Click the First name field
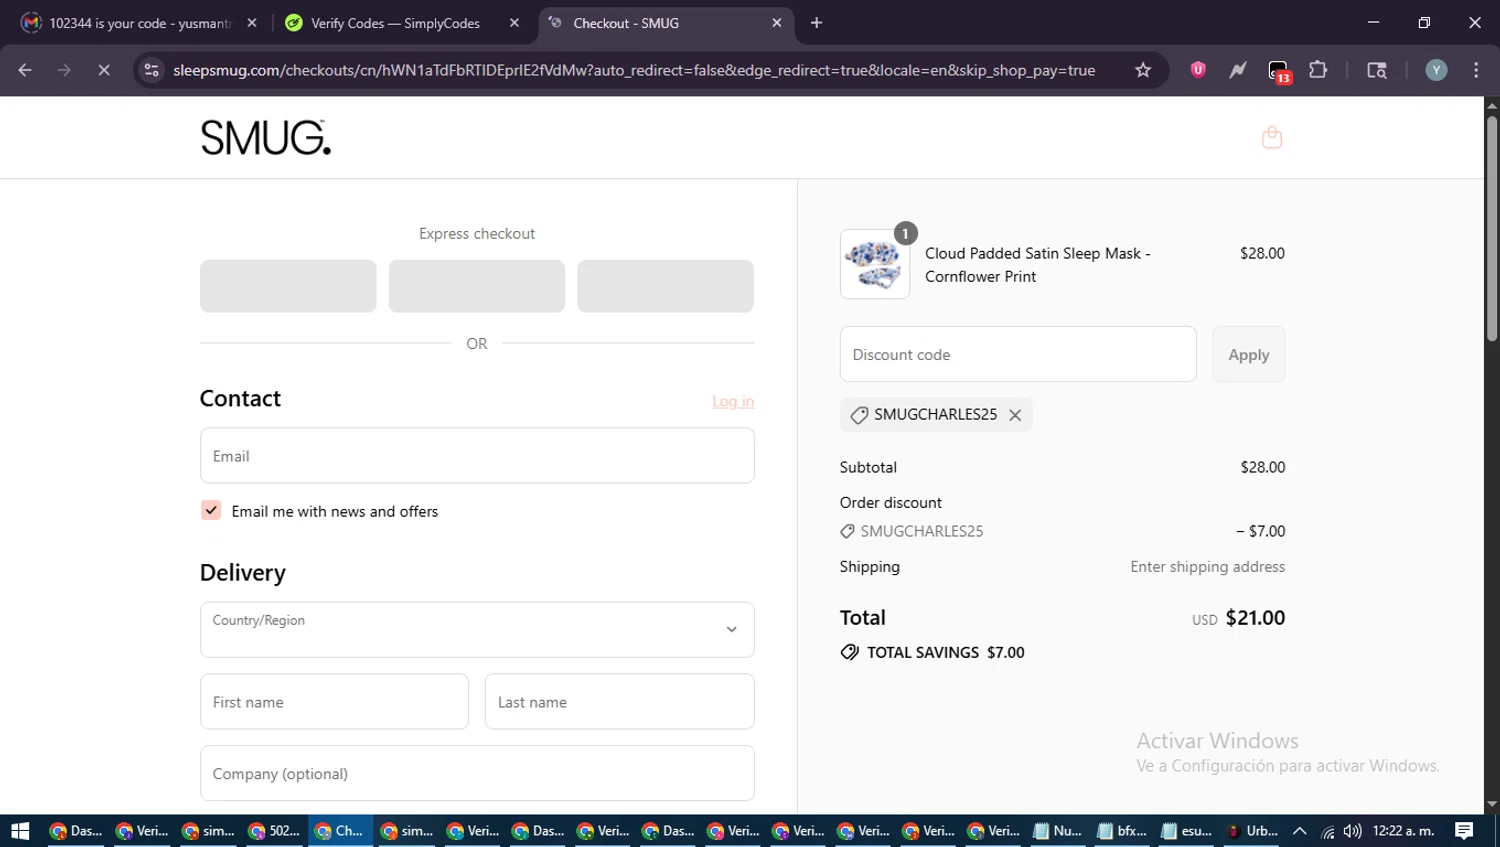Image resolution: width=1500 pixels, height=847 pixels. [334, 702]
